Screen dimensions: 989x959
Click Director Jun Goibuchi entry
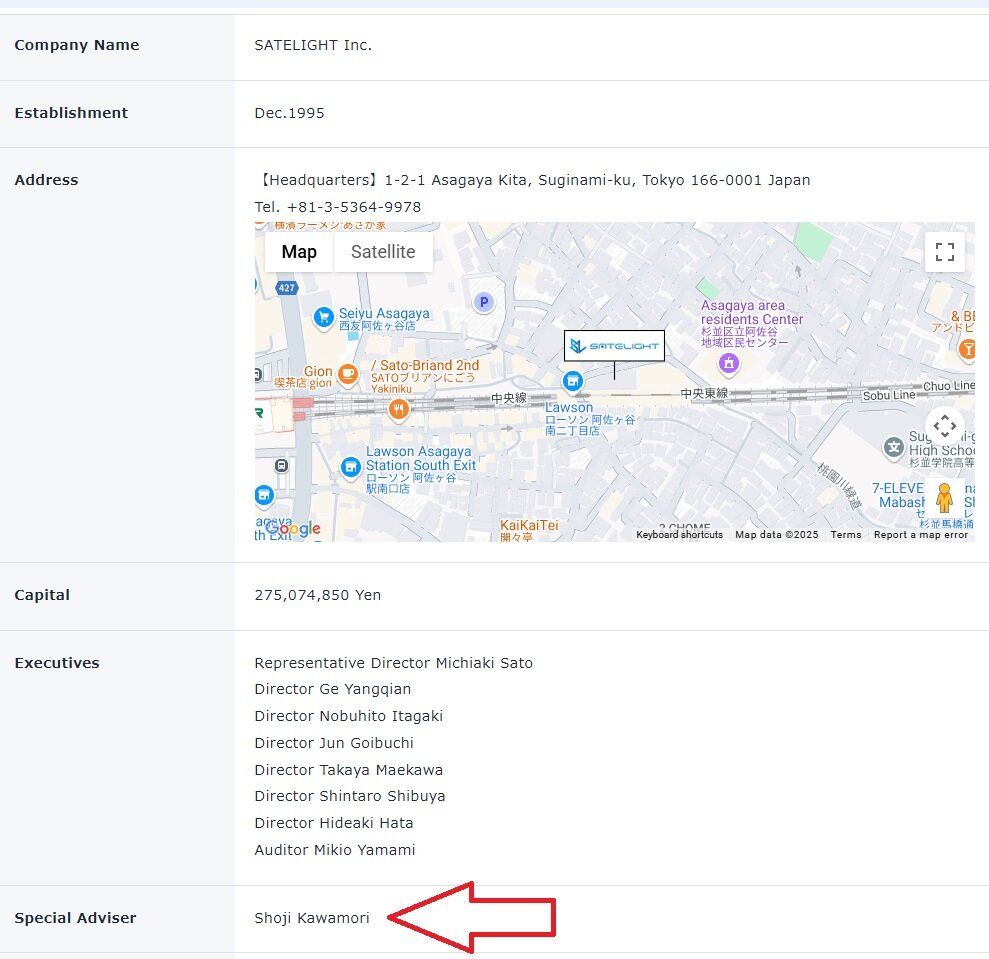pyautogui.click(x=334, y=743)
